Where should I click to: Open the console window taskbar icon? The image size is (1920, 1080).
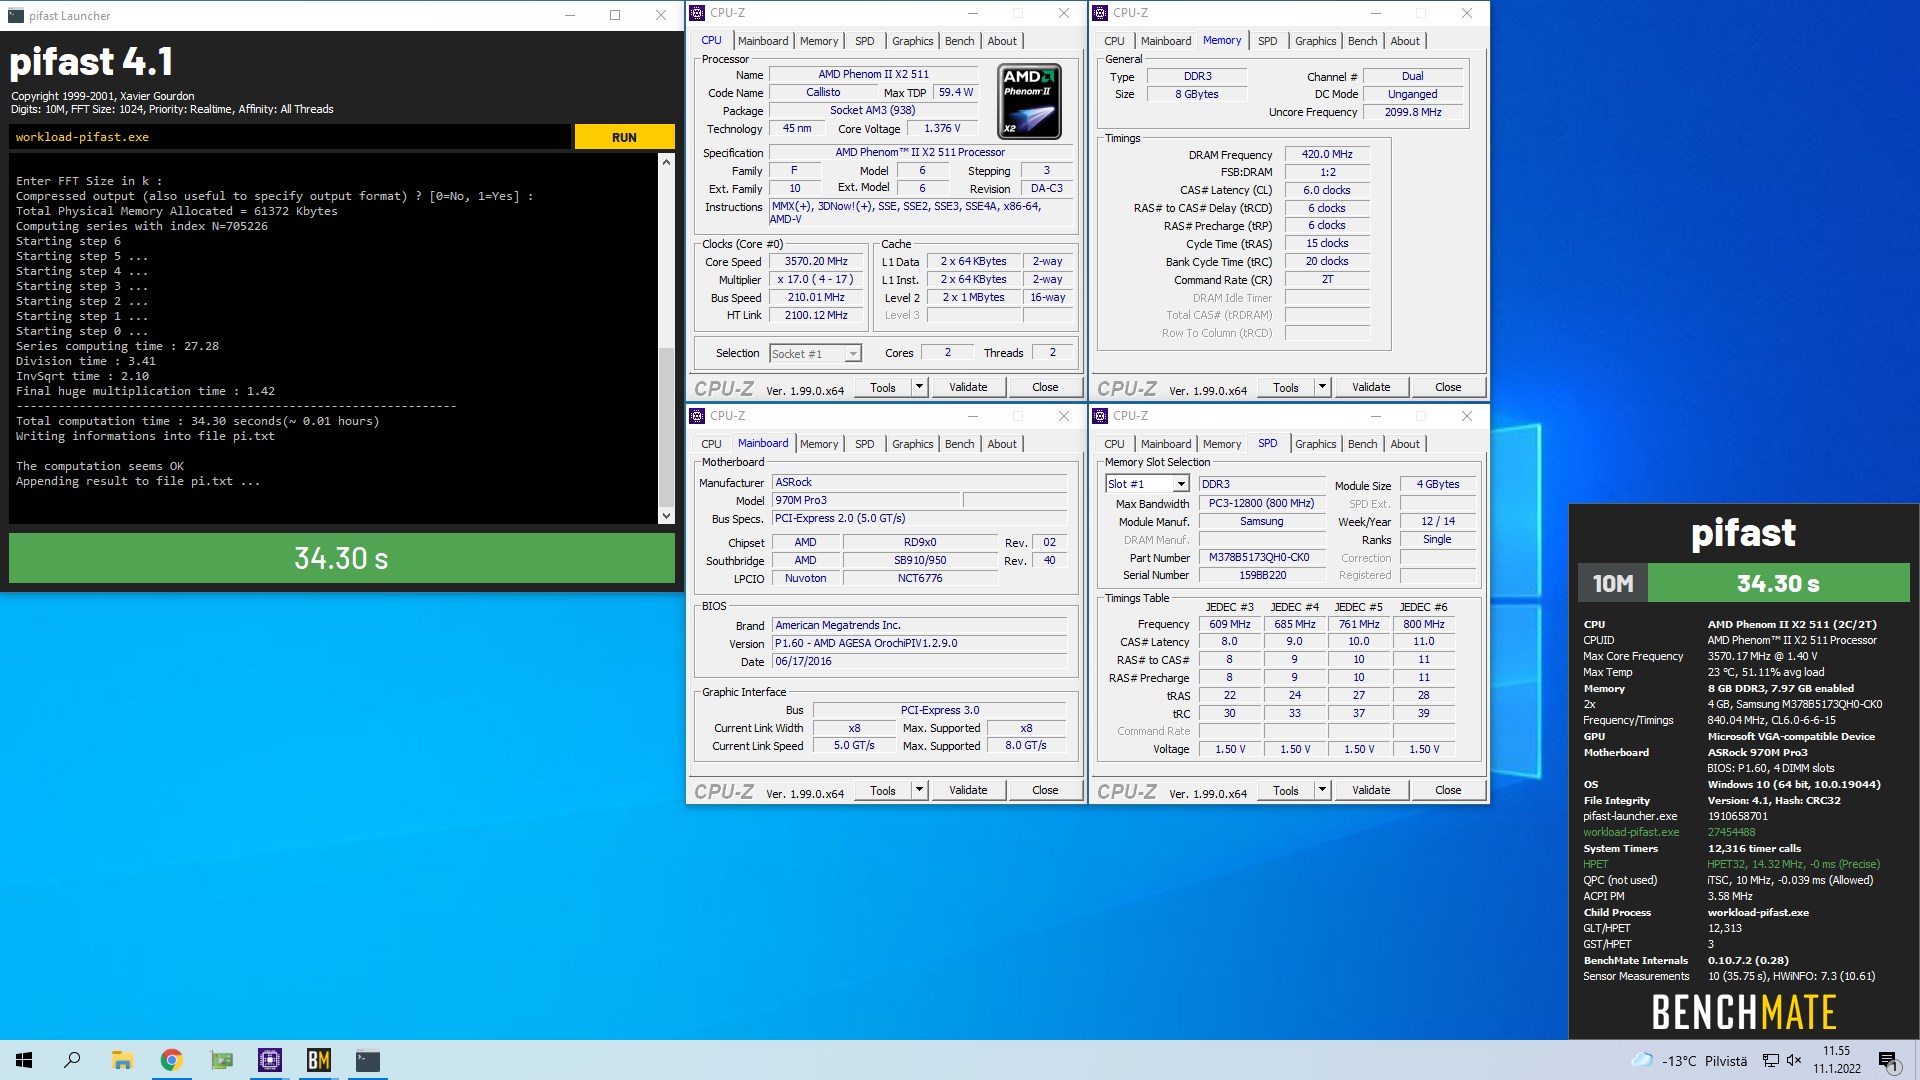(x=368, y=1060)
